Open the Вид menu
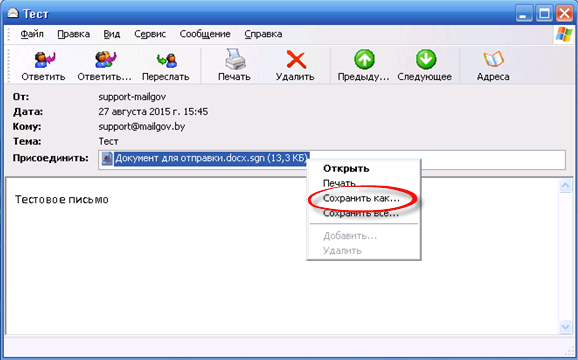Image resolution: width=578 pixels, height=360 pixels. (112, 34)
